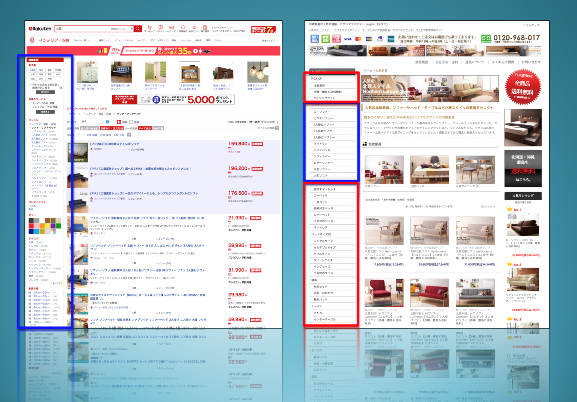Open the black free-shipping banner below the bed photo
This screenshot has width=577, height=402.
click(523, 168)
